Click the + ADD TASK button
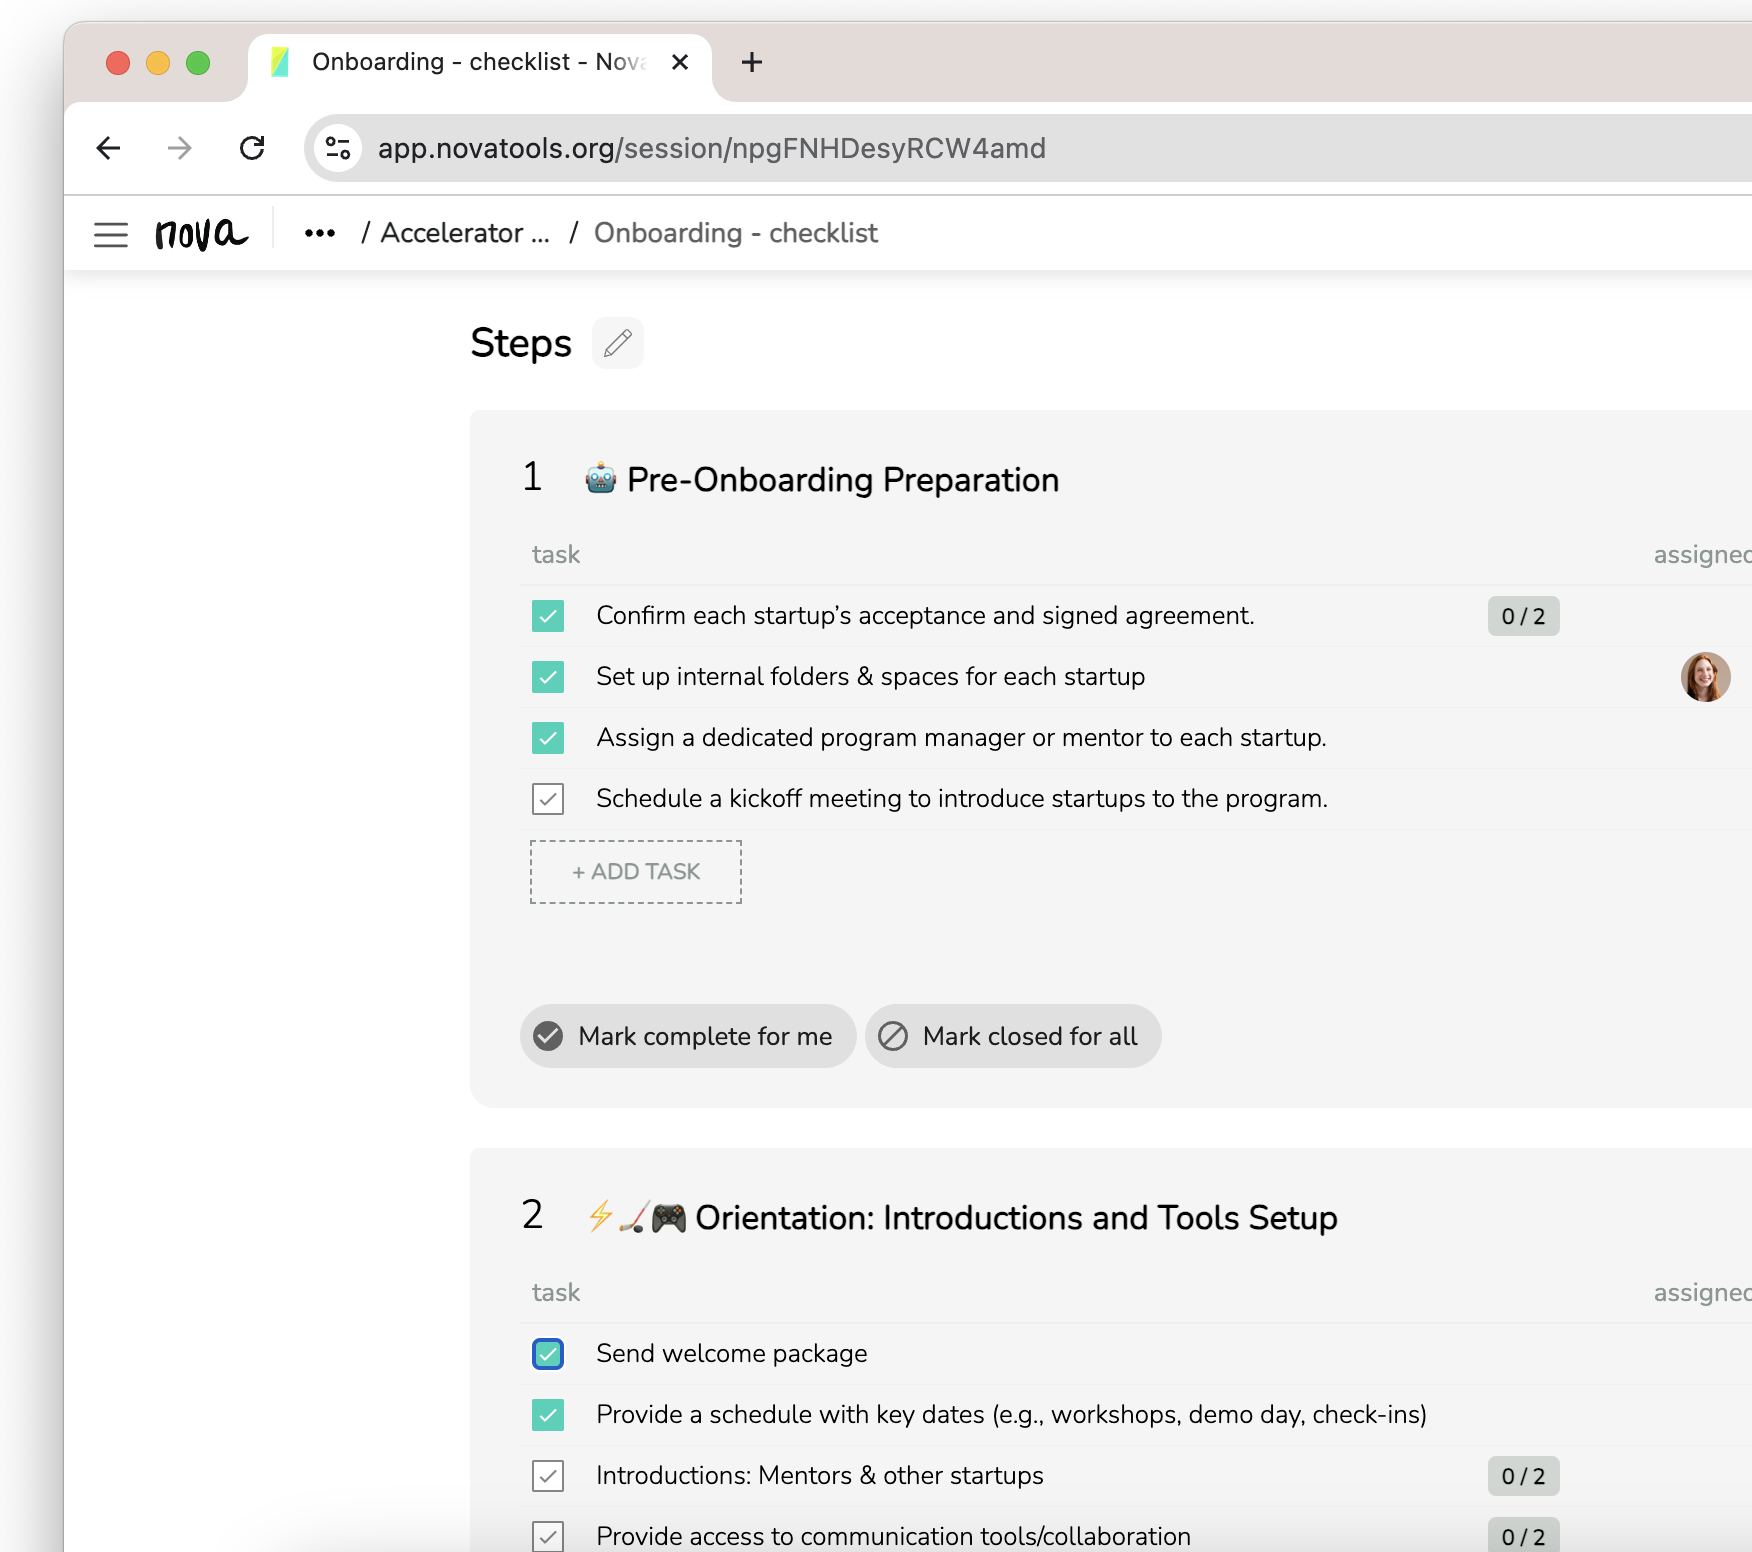Viewport: 1752px width, 1552px height. pos(636,872)
